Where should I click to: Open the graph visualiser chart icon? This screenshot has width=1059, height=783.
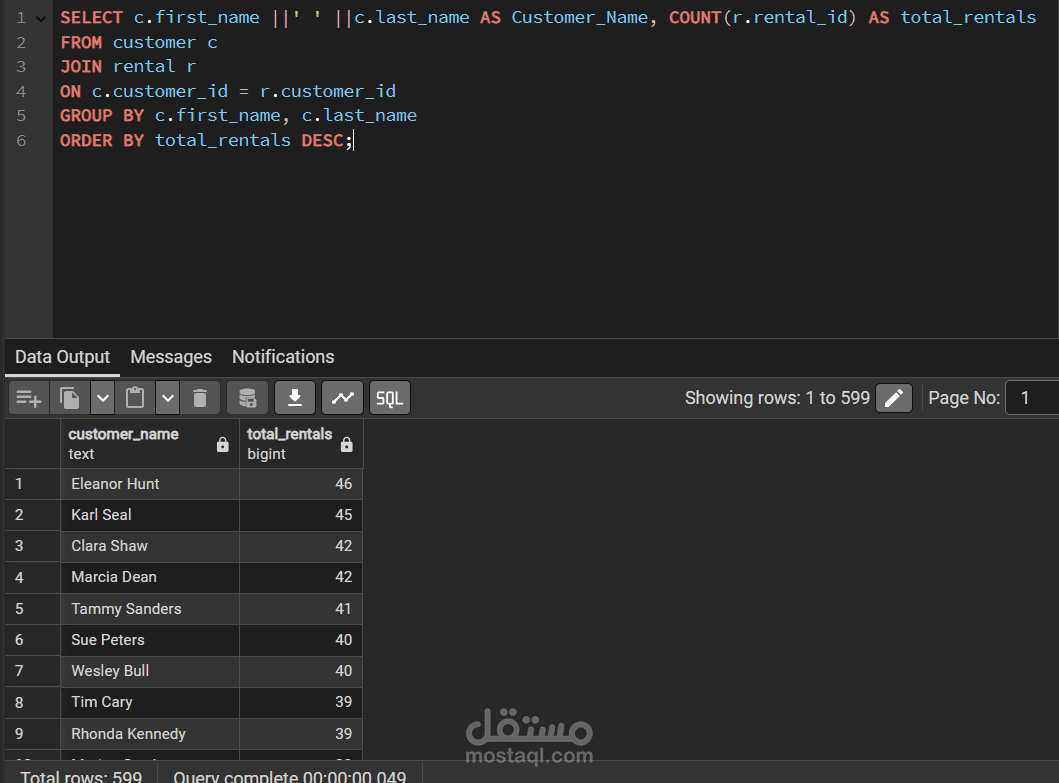342,397
